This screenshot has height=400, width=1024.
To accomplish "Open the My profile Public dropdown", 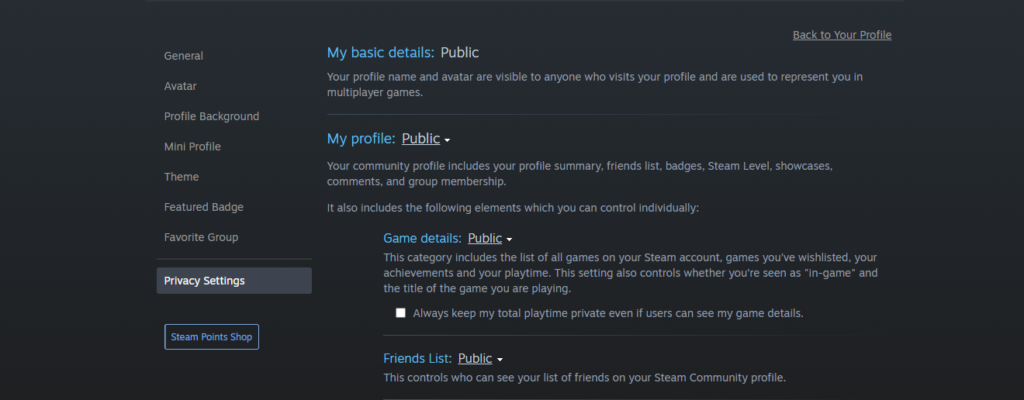I will (x=421, y=139).
